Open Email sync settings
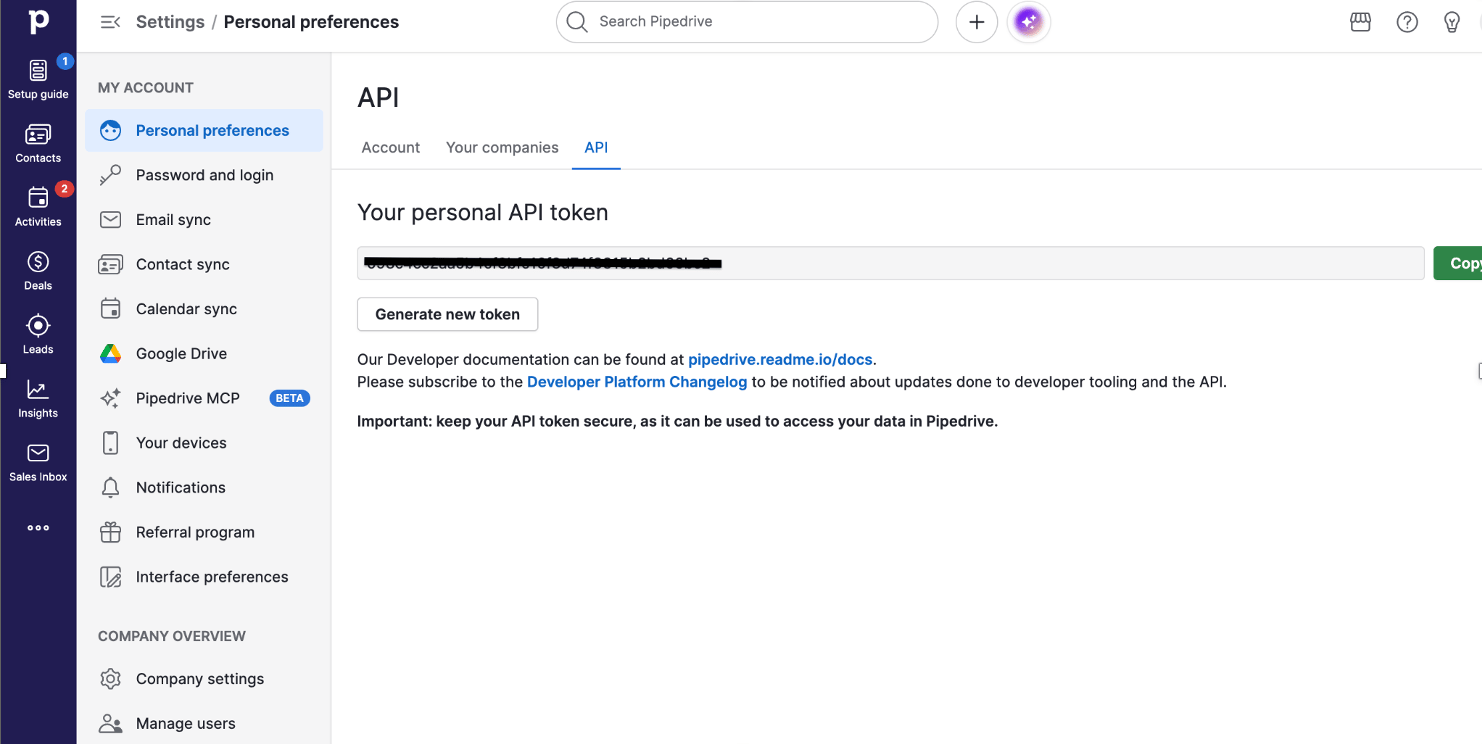Screen dimensions: 1482x744 click(204, 220)
